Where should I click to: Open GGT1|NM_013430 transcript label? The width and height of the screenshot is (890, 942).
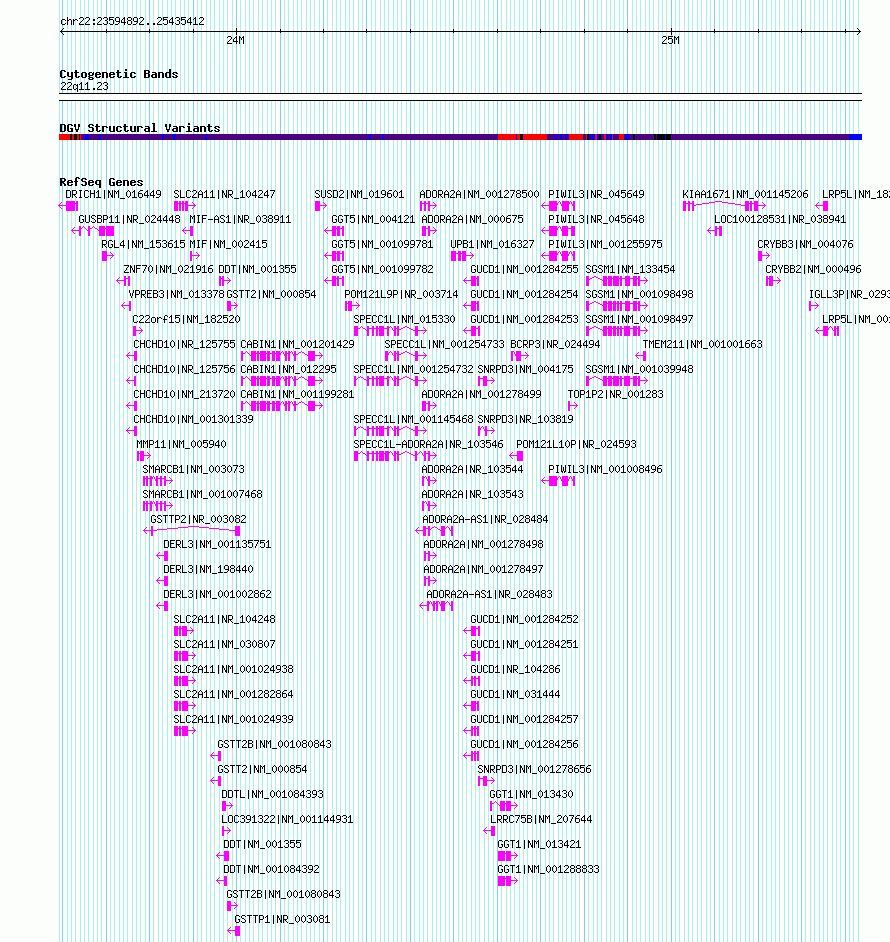[531, 795]
